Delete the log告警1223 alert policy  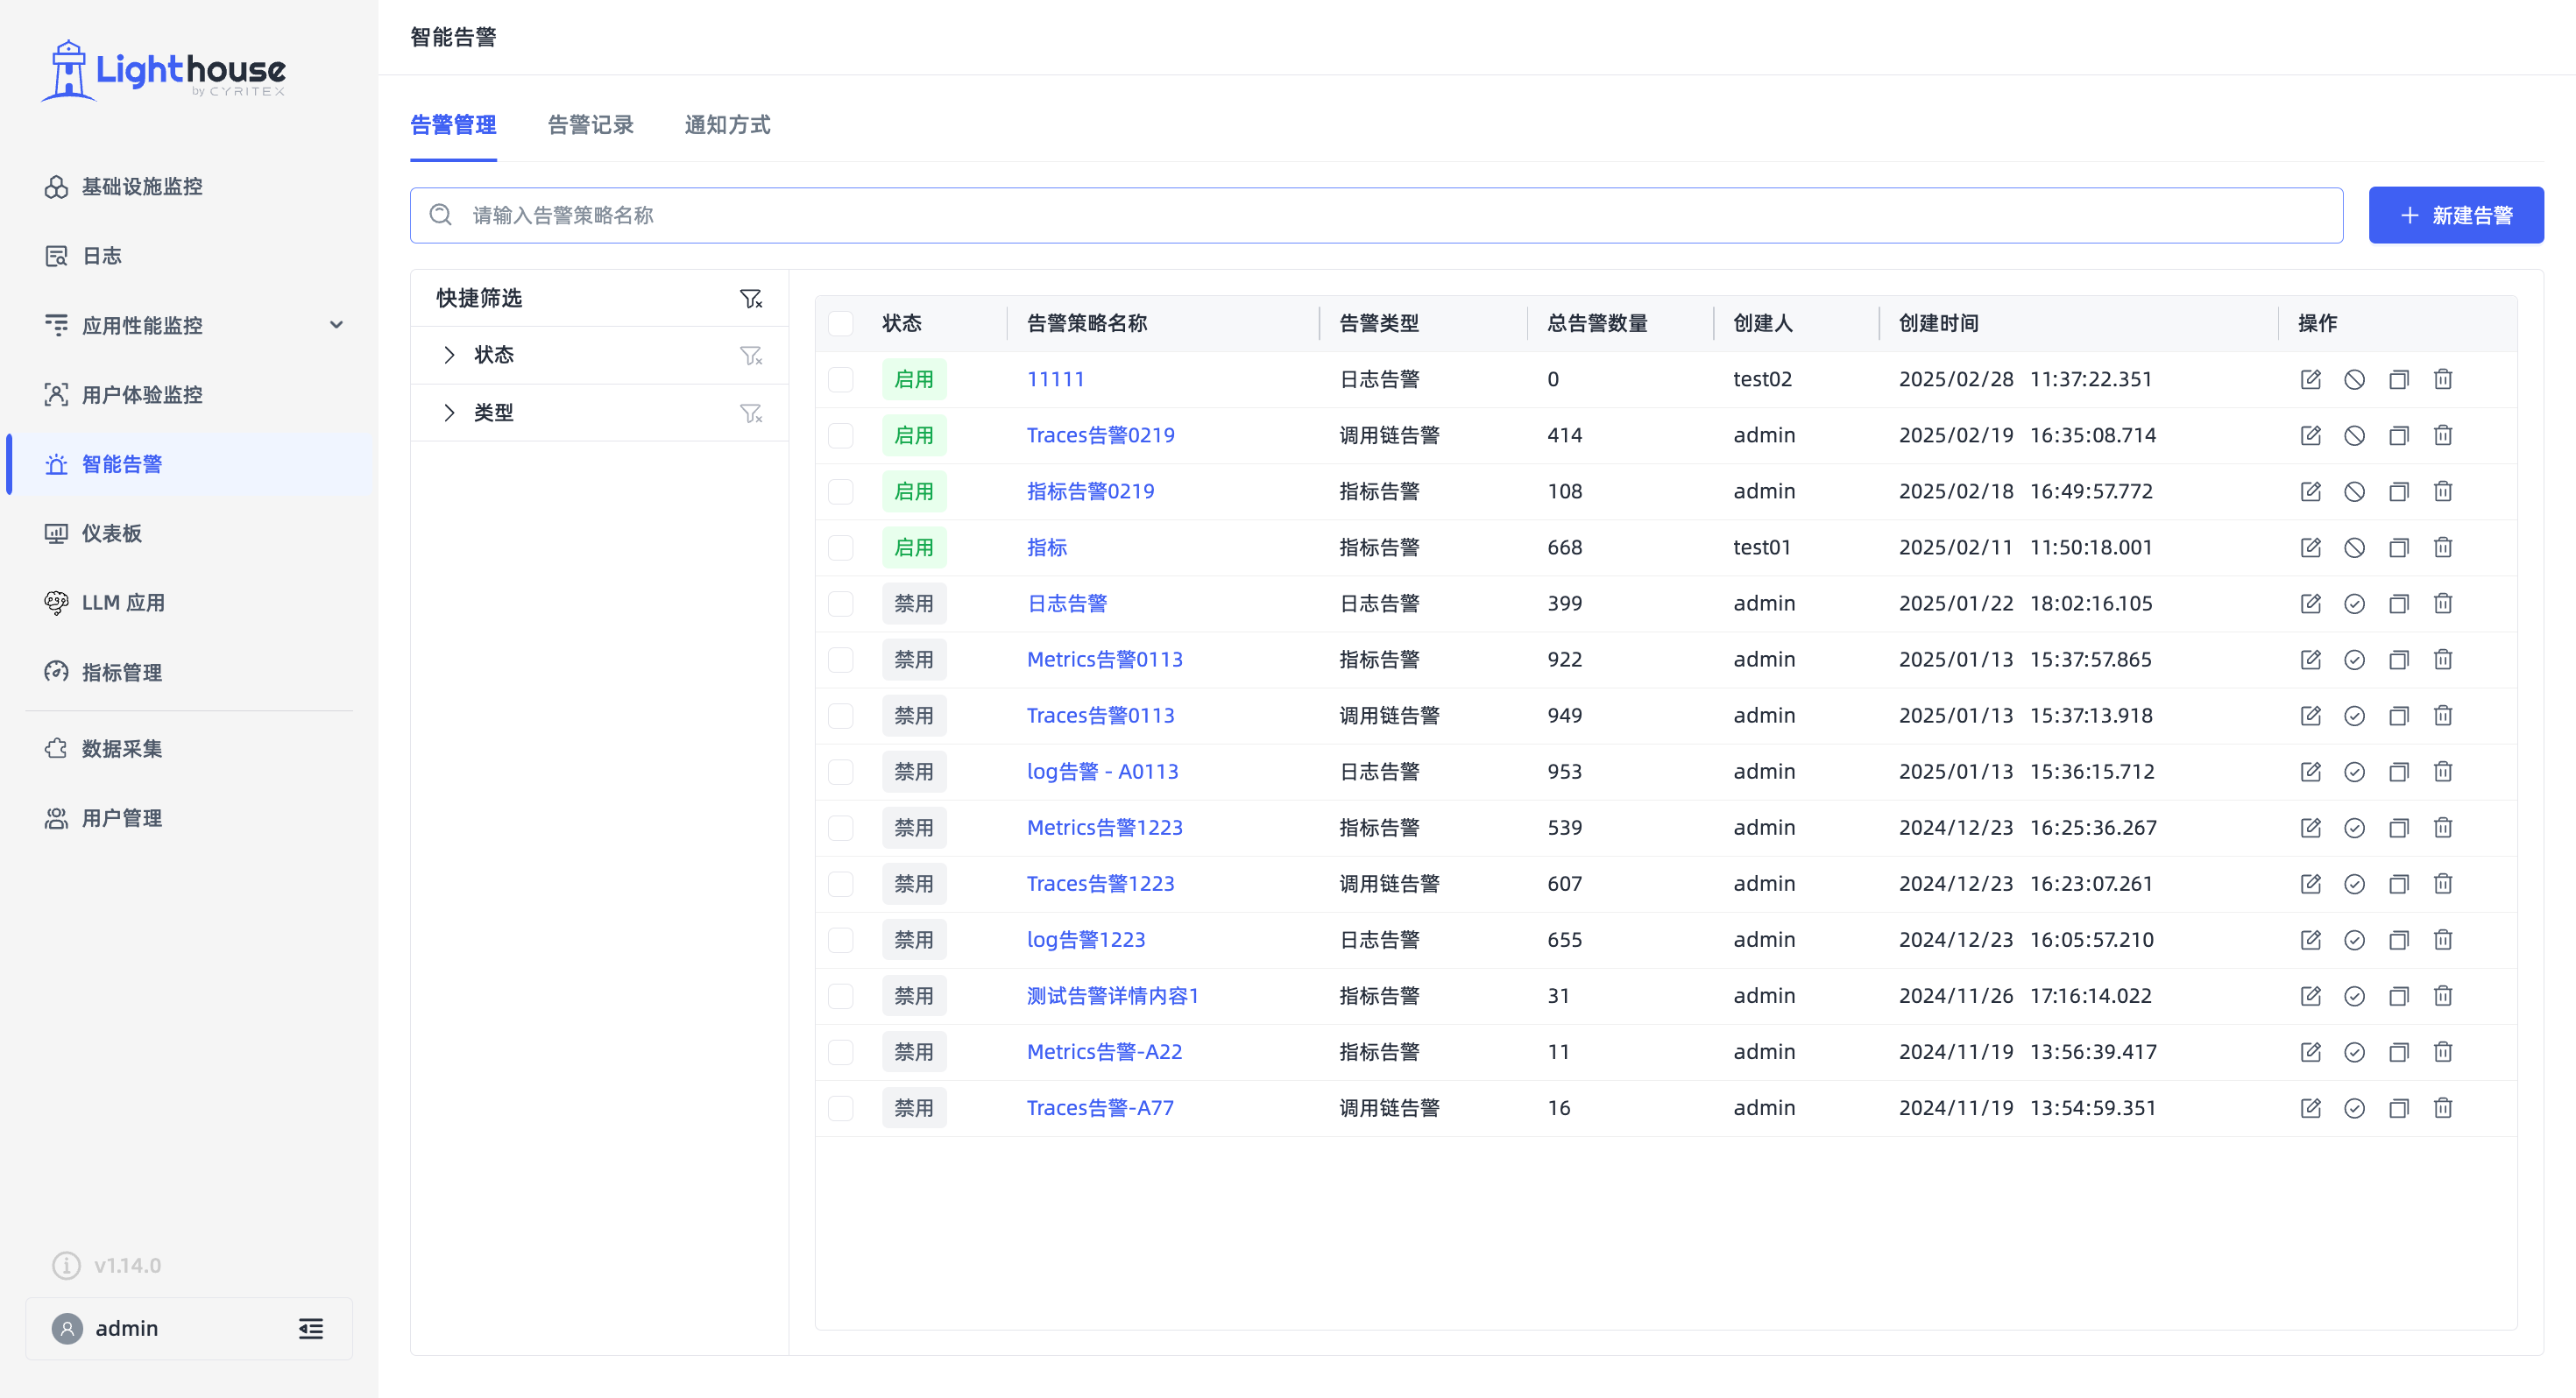pos(2442,939)
